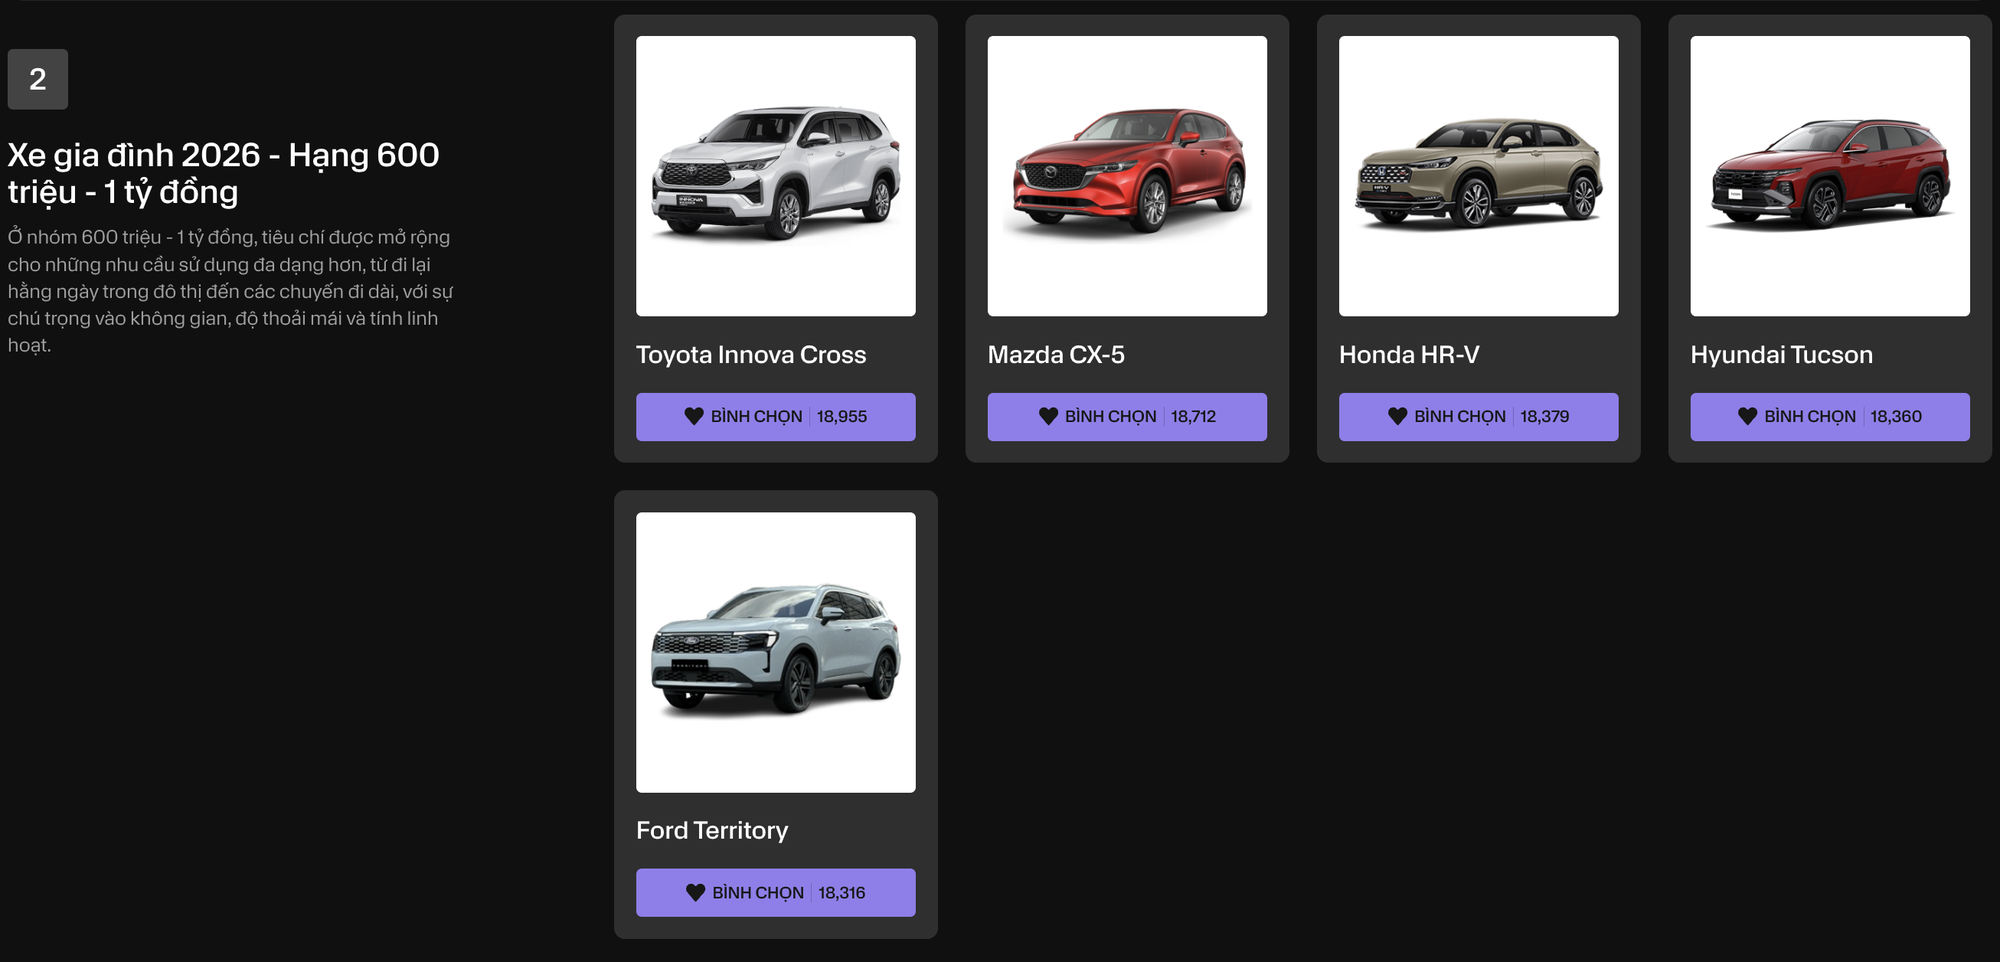Vote for the Honda HR-V
Image resolution: width=2000 pixels, height=962 pixels.
tap(1478, 416)
